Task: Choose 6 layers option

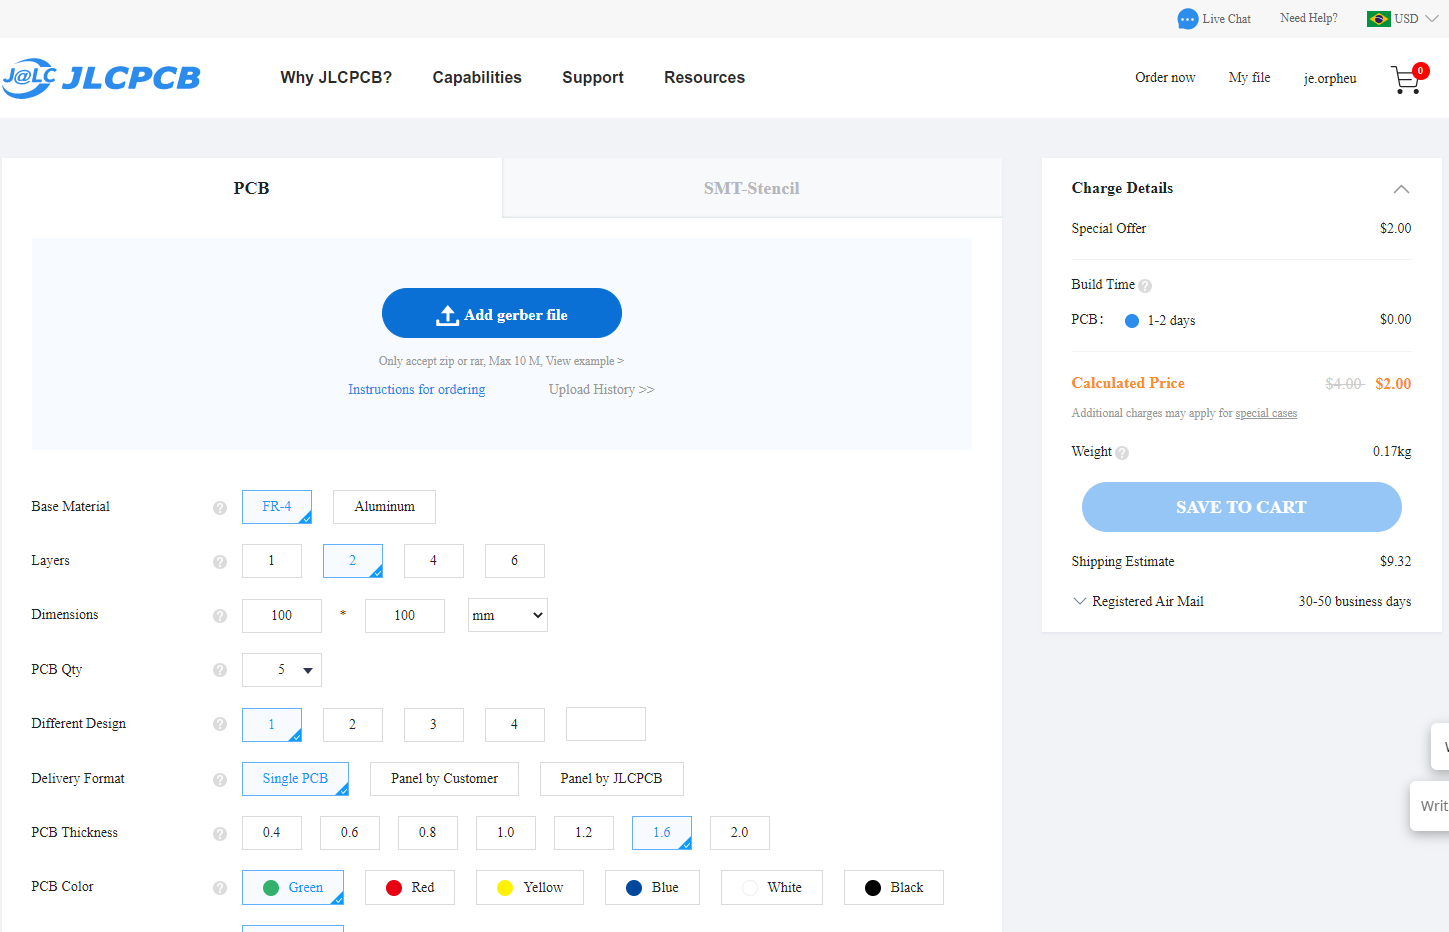Action: [x=515, y=561]
